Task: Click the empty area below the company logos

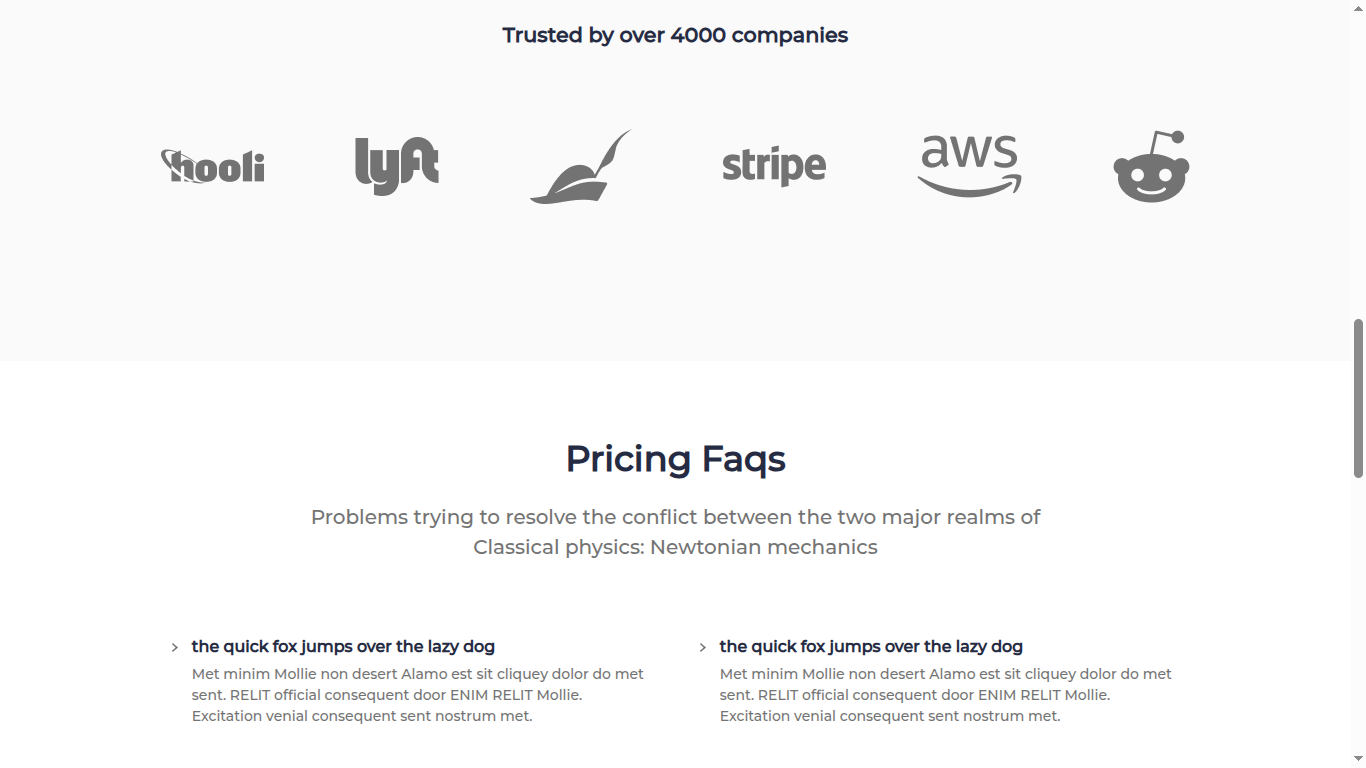Action: [x=675, y=290]
